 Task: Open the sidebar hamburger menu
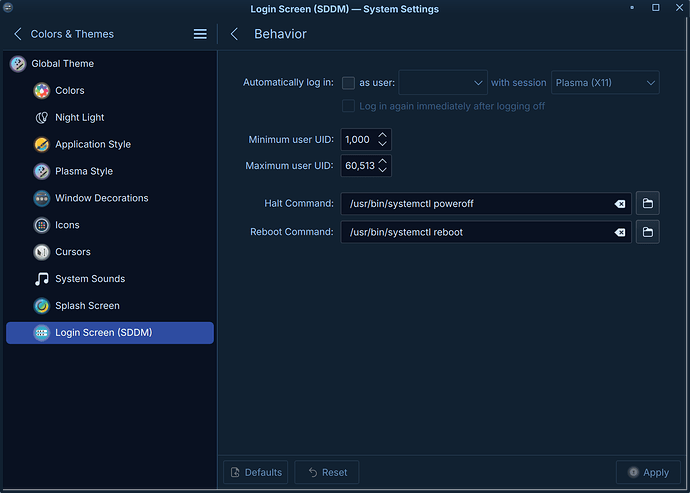pyautogui.click(x=200, y=34)
